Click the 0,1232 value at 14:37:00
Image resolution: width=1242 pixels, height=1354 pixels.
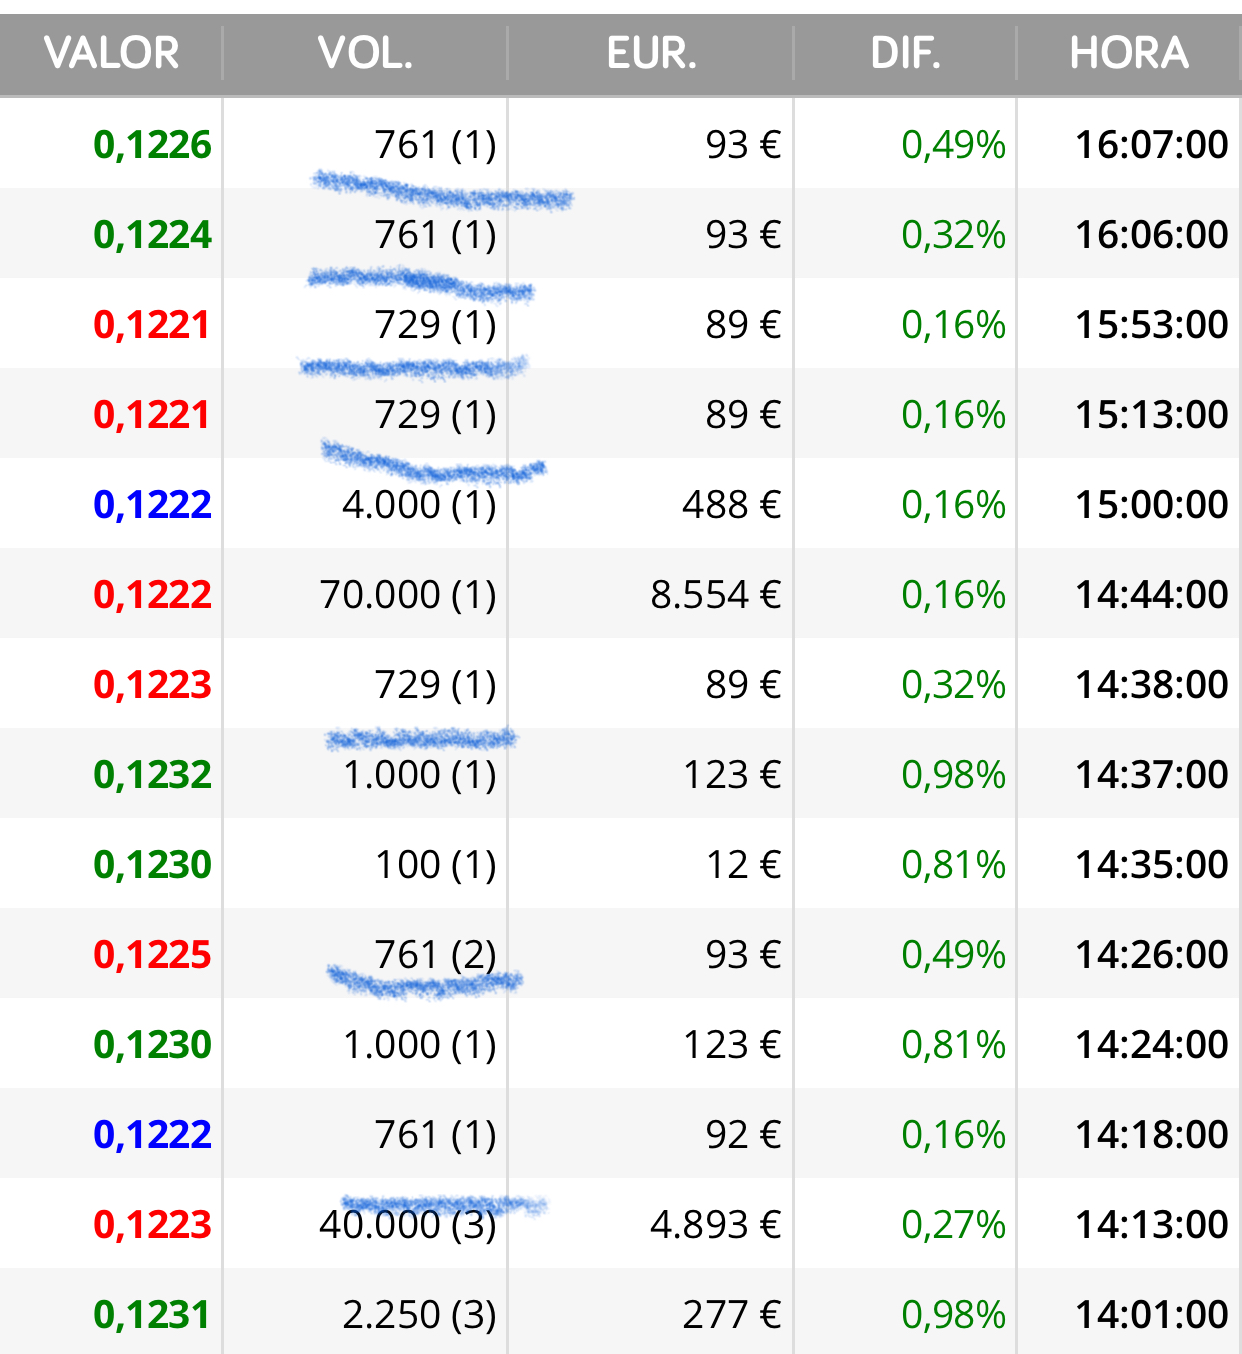pos(152,775)
